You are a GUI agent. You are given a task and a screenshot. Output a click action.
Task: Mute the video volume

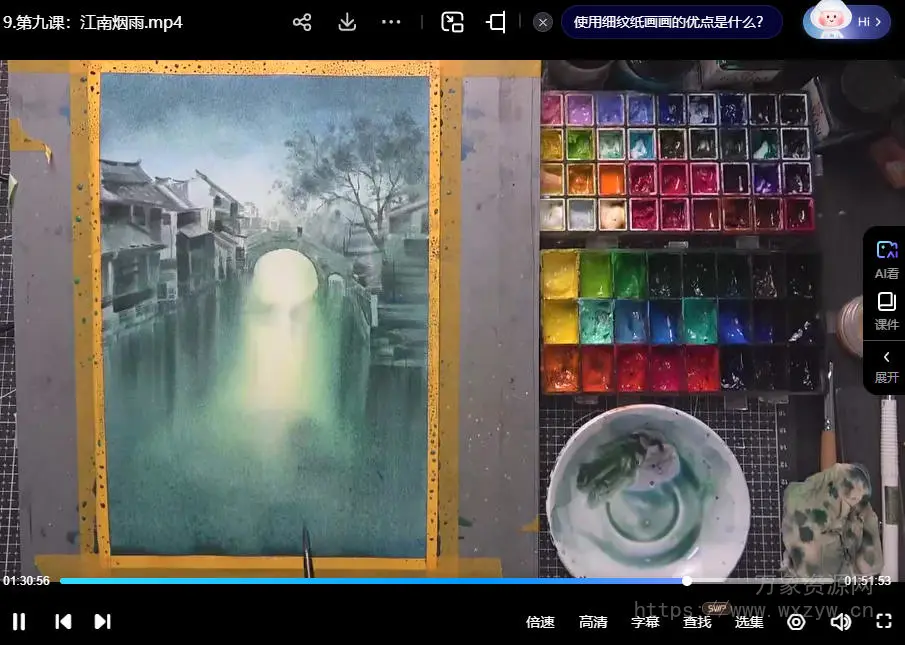click(840, 622)
